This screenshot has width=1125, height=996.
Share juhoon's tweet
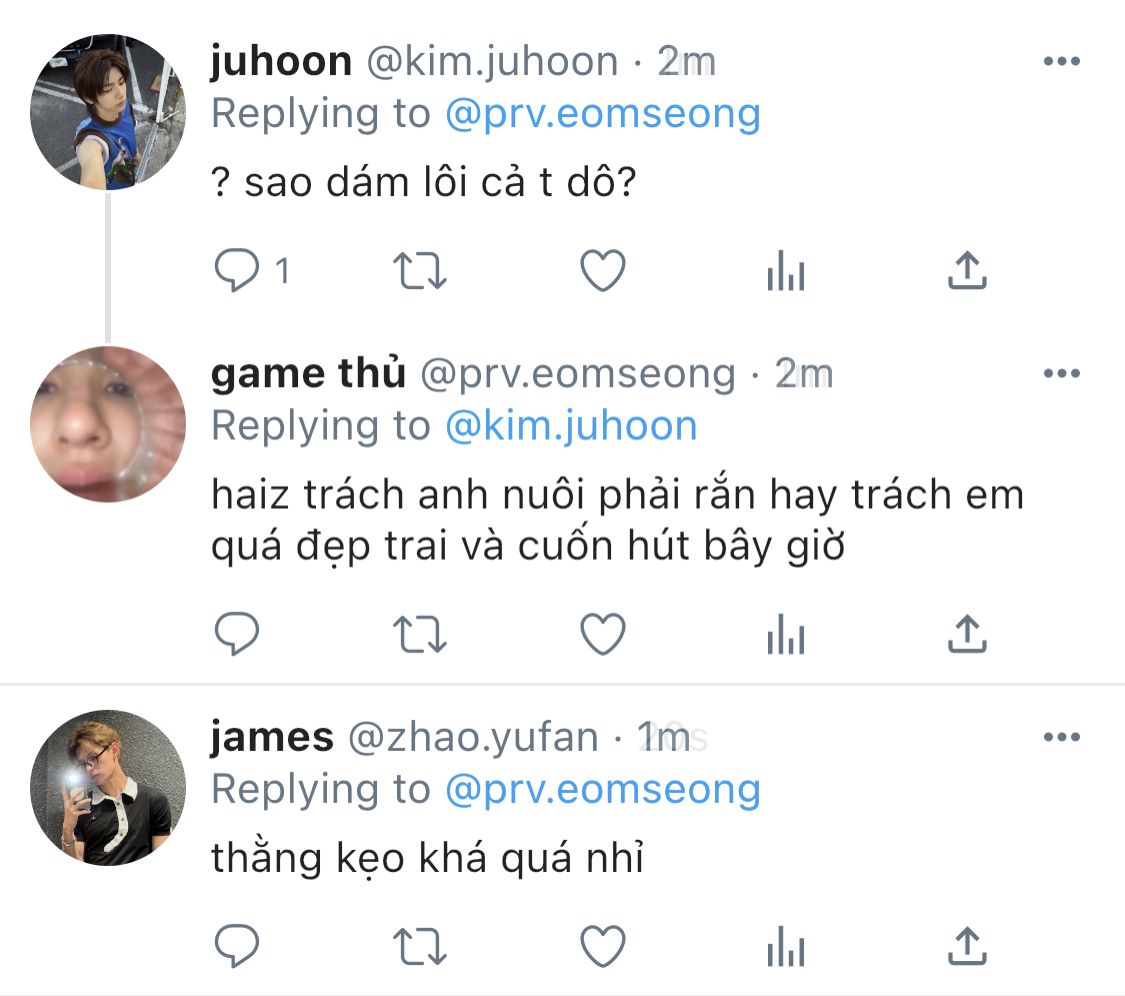point(967,270)
